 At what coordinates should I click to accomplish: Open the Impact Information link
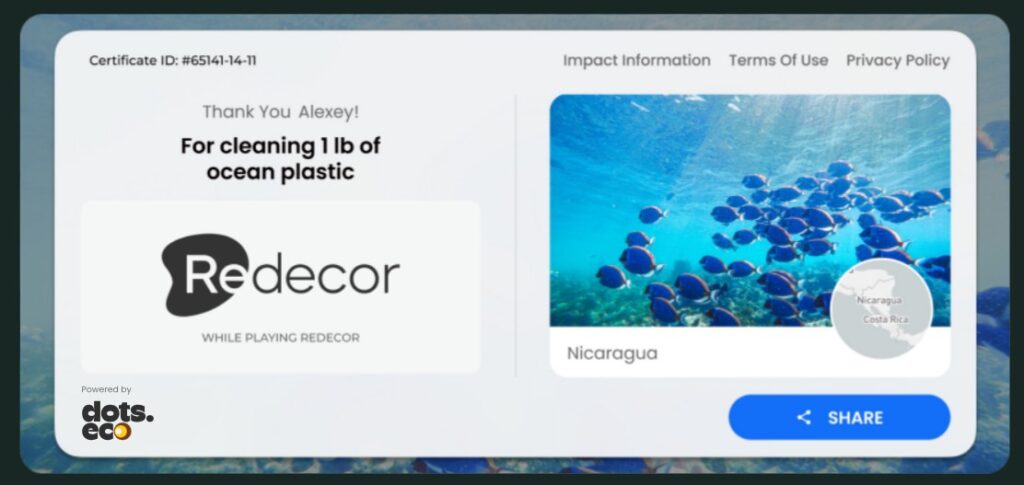[637, 60]
